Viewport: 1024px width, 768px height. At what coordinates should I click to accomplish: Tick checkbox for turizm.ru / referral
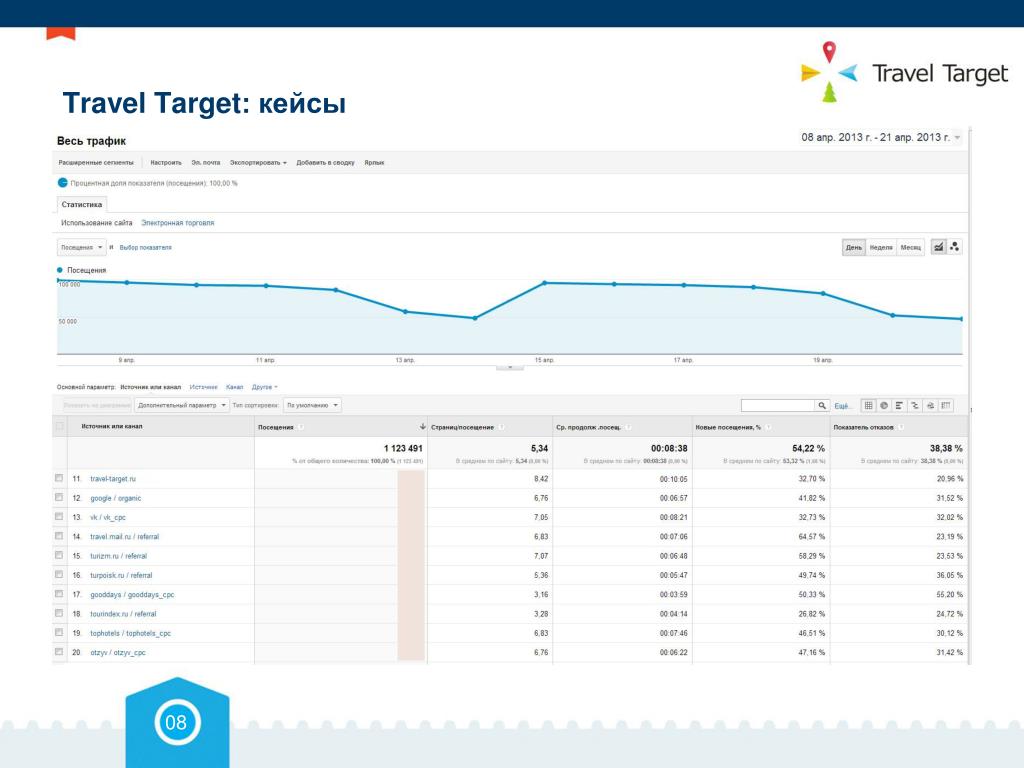59,555
